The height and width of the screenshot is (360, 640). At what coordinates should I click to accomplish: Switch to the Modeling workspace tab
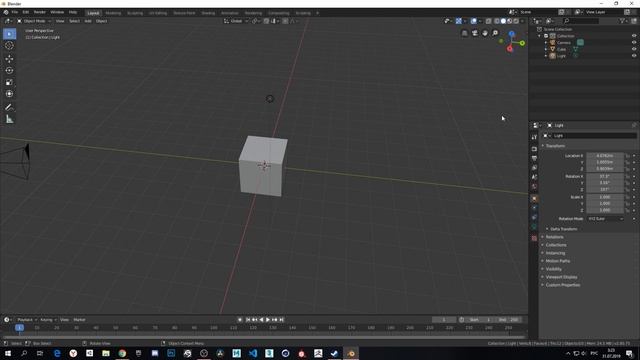tap(113, 13)
